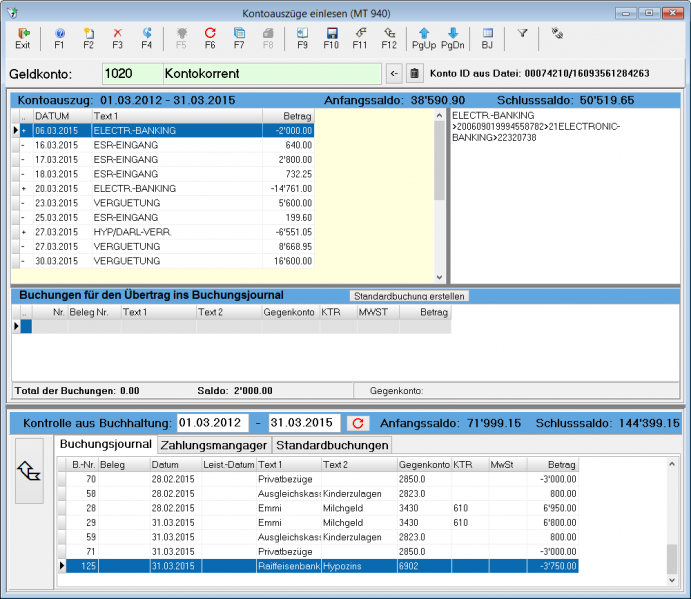This screenshot has height=599, width=691.
Task: Click scroll up arrow of Kontoauszug list
Action: tap(439, 115)
